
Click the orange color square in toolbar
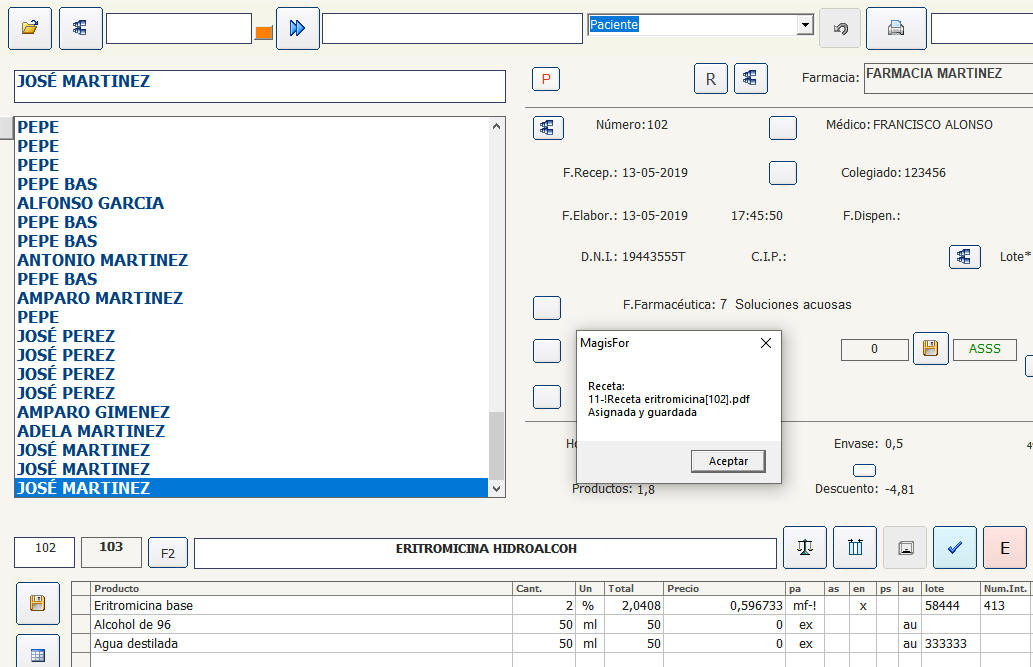[264, 33]
